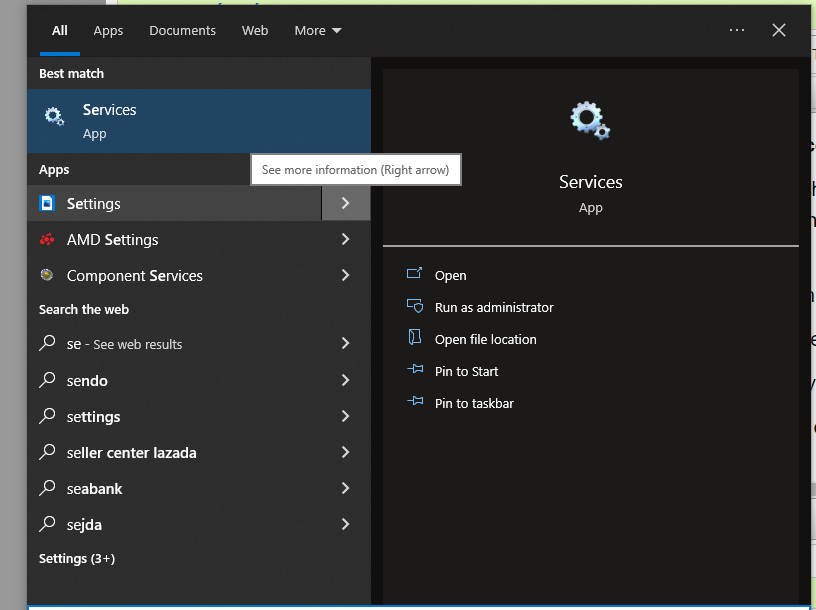Click the Pin to Start pin icon
The width and height of the screenshot is (816, 610).
(x=415, y=370)
